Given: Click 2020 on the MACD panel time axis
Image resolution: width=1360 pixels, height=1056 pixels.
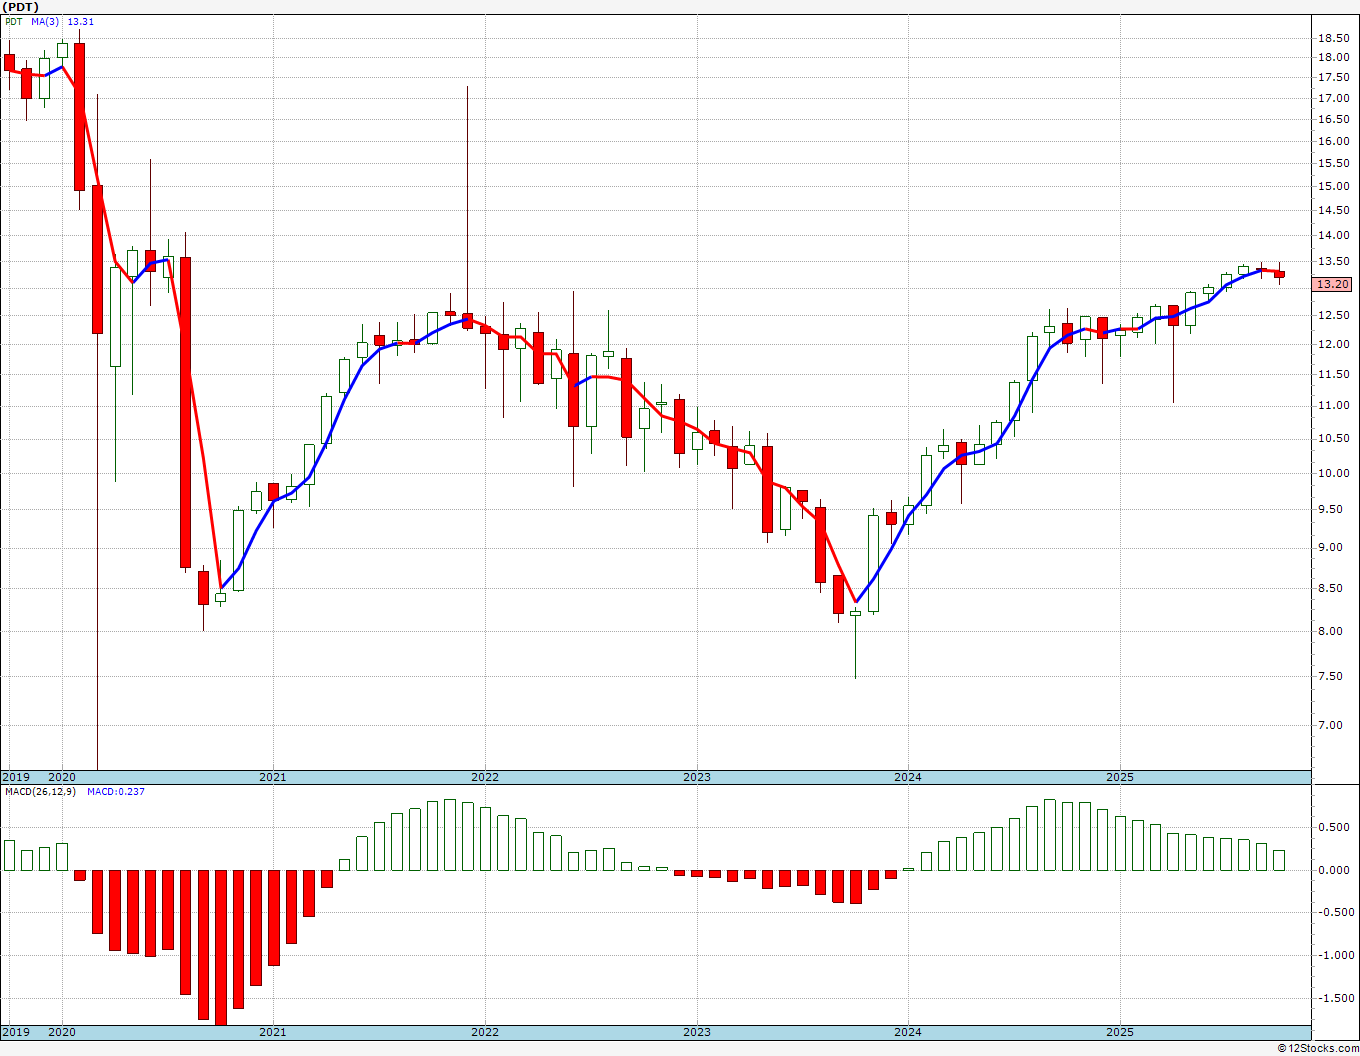Looking at the screenshot, I should [x=62, y=1032].
